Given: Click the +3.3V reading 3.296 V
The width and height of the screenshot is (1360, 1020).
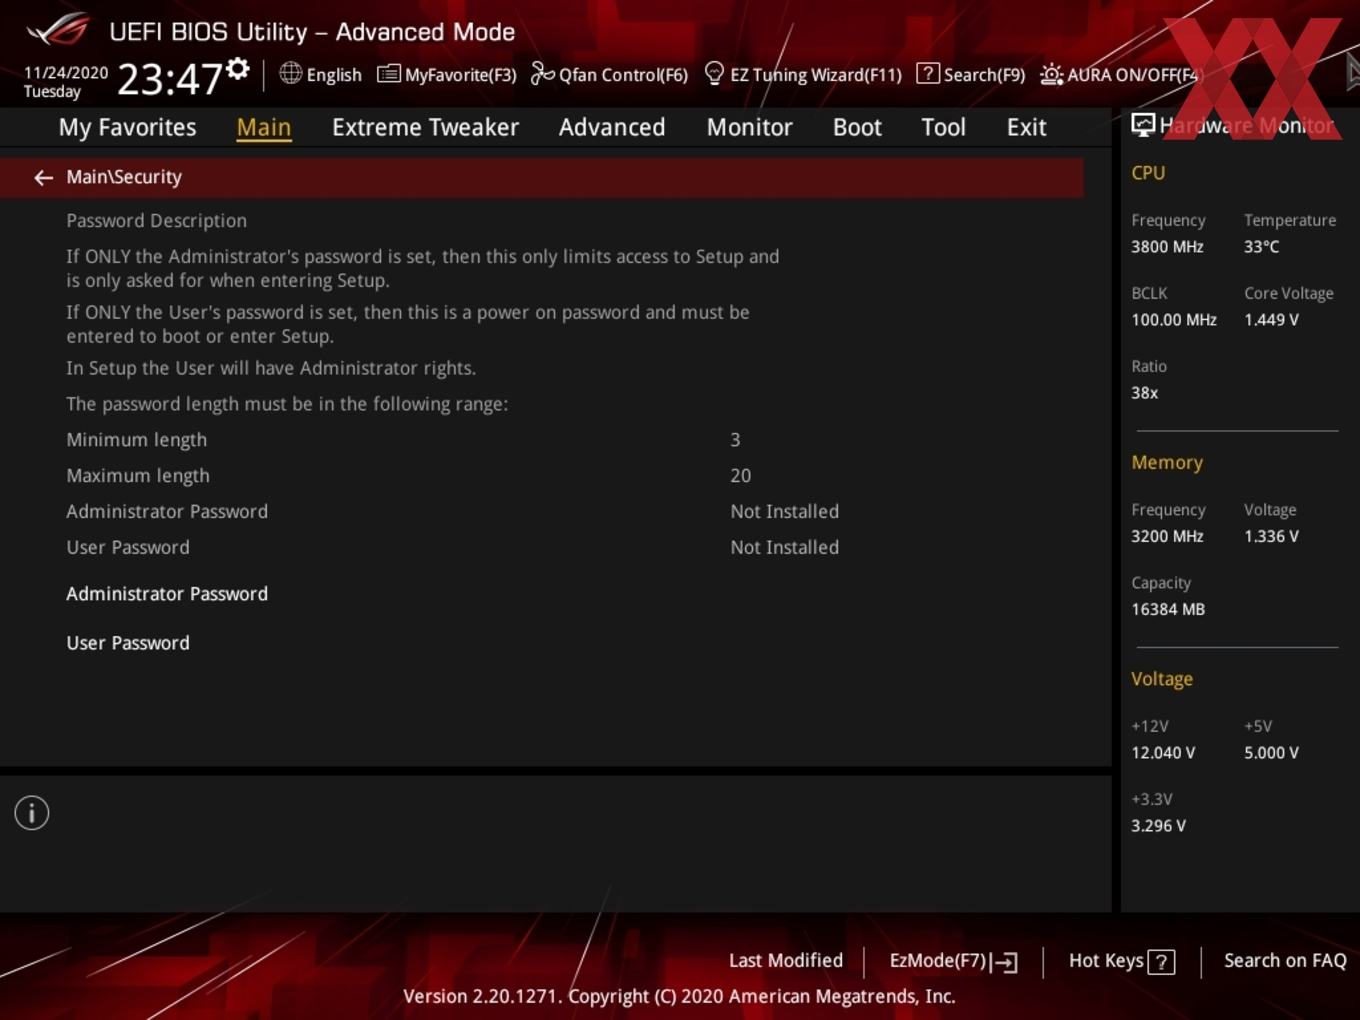Looking at the screenshot, I should tap(1158, 826).
